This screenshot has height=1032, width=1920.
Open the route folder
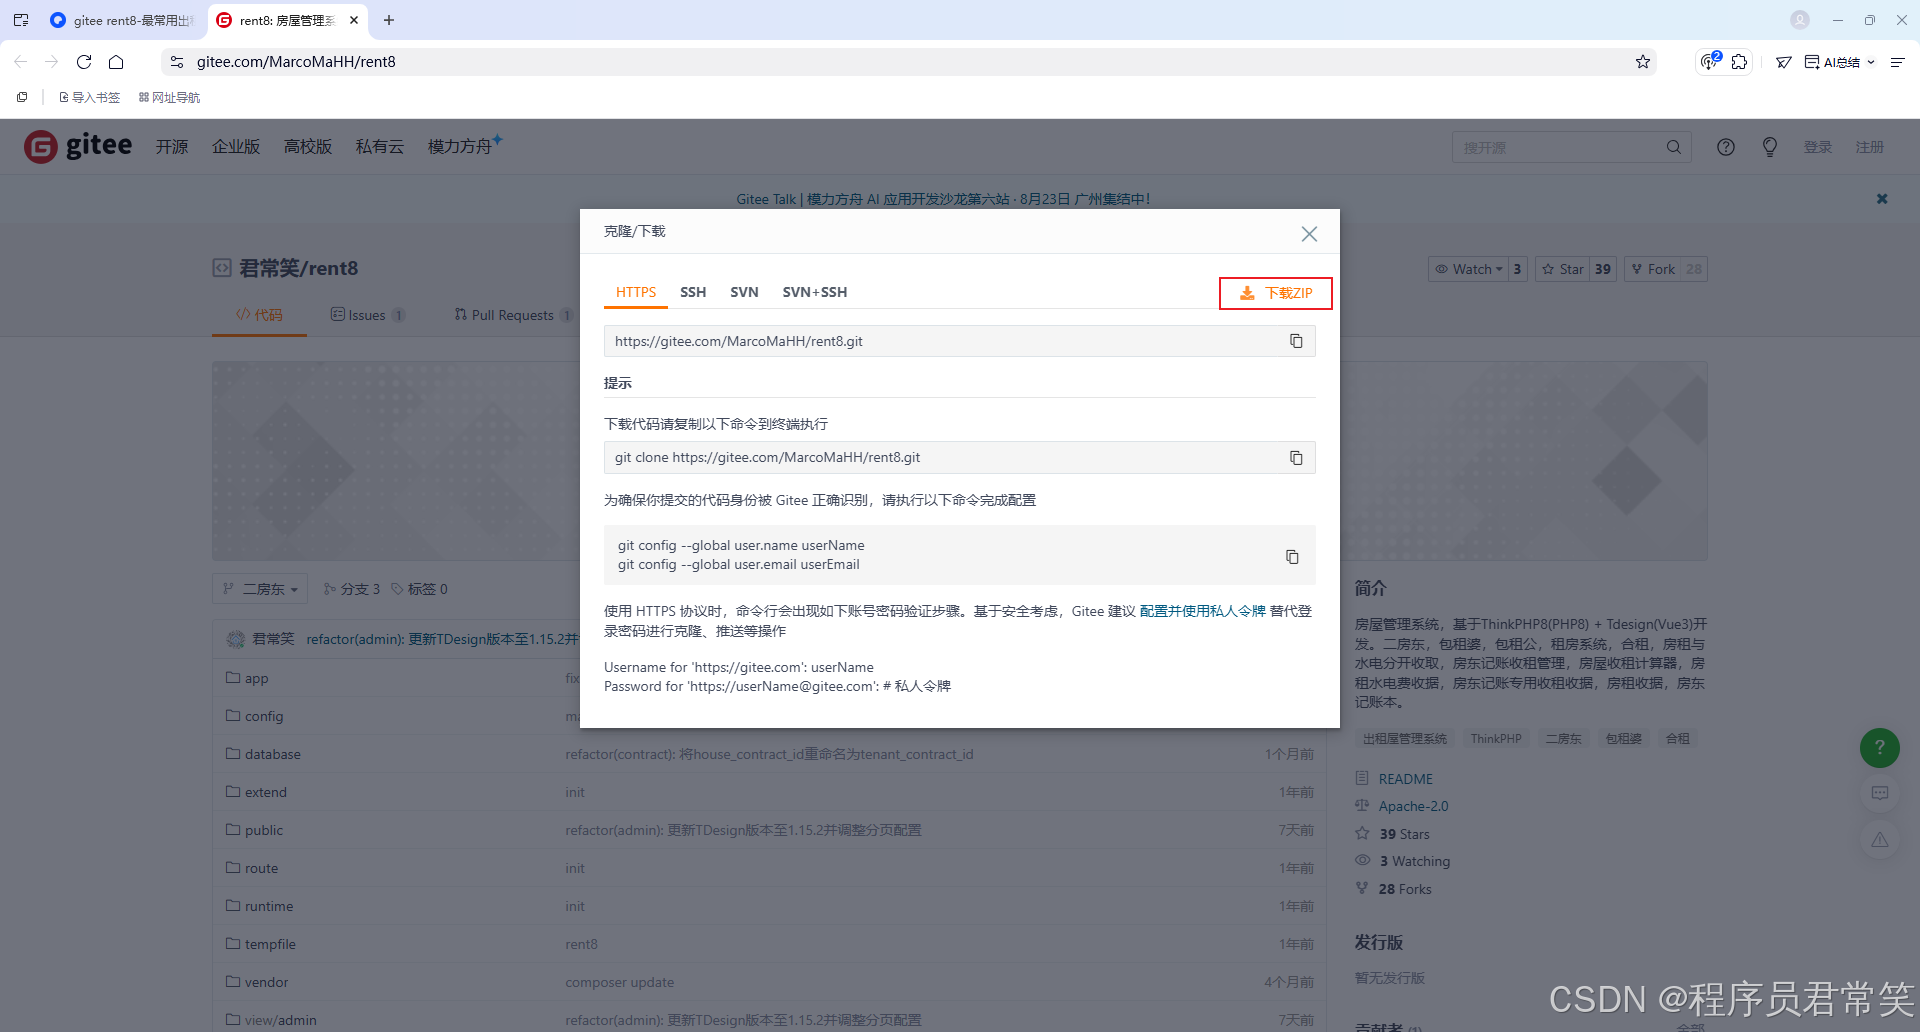tap(261, 868)
